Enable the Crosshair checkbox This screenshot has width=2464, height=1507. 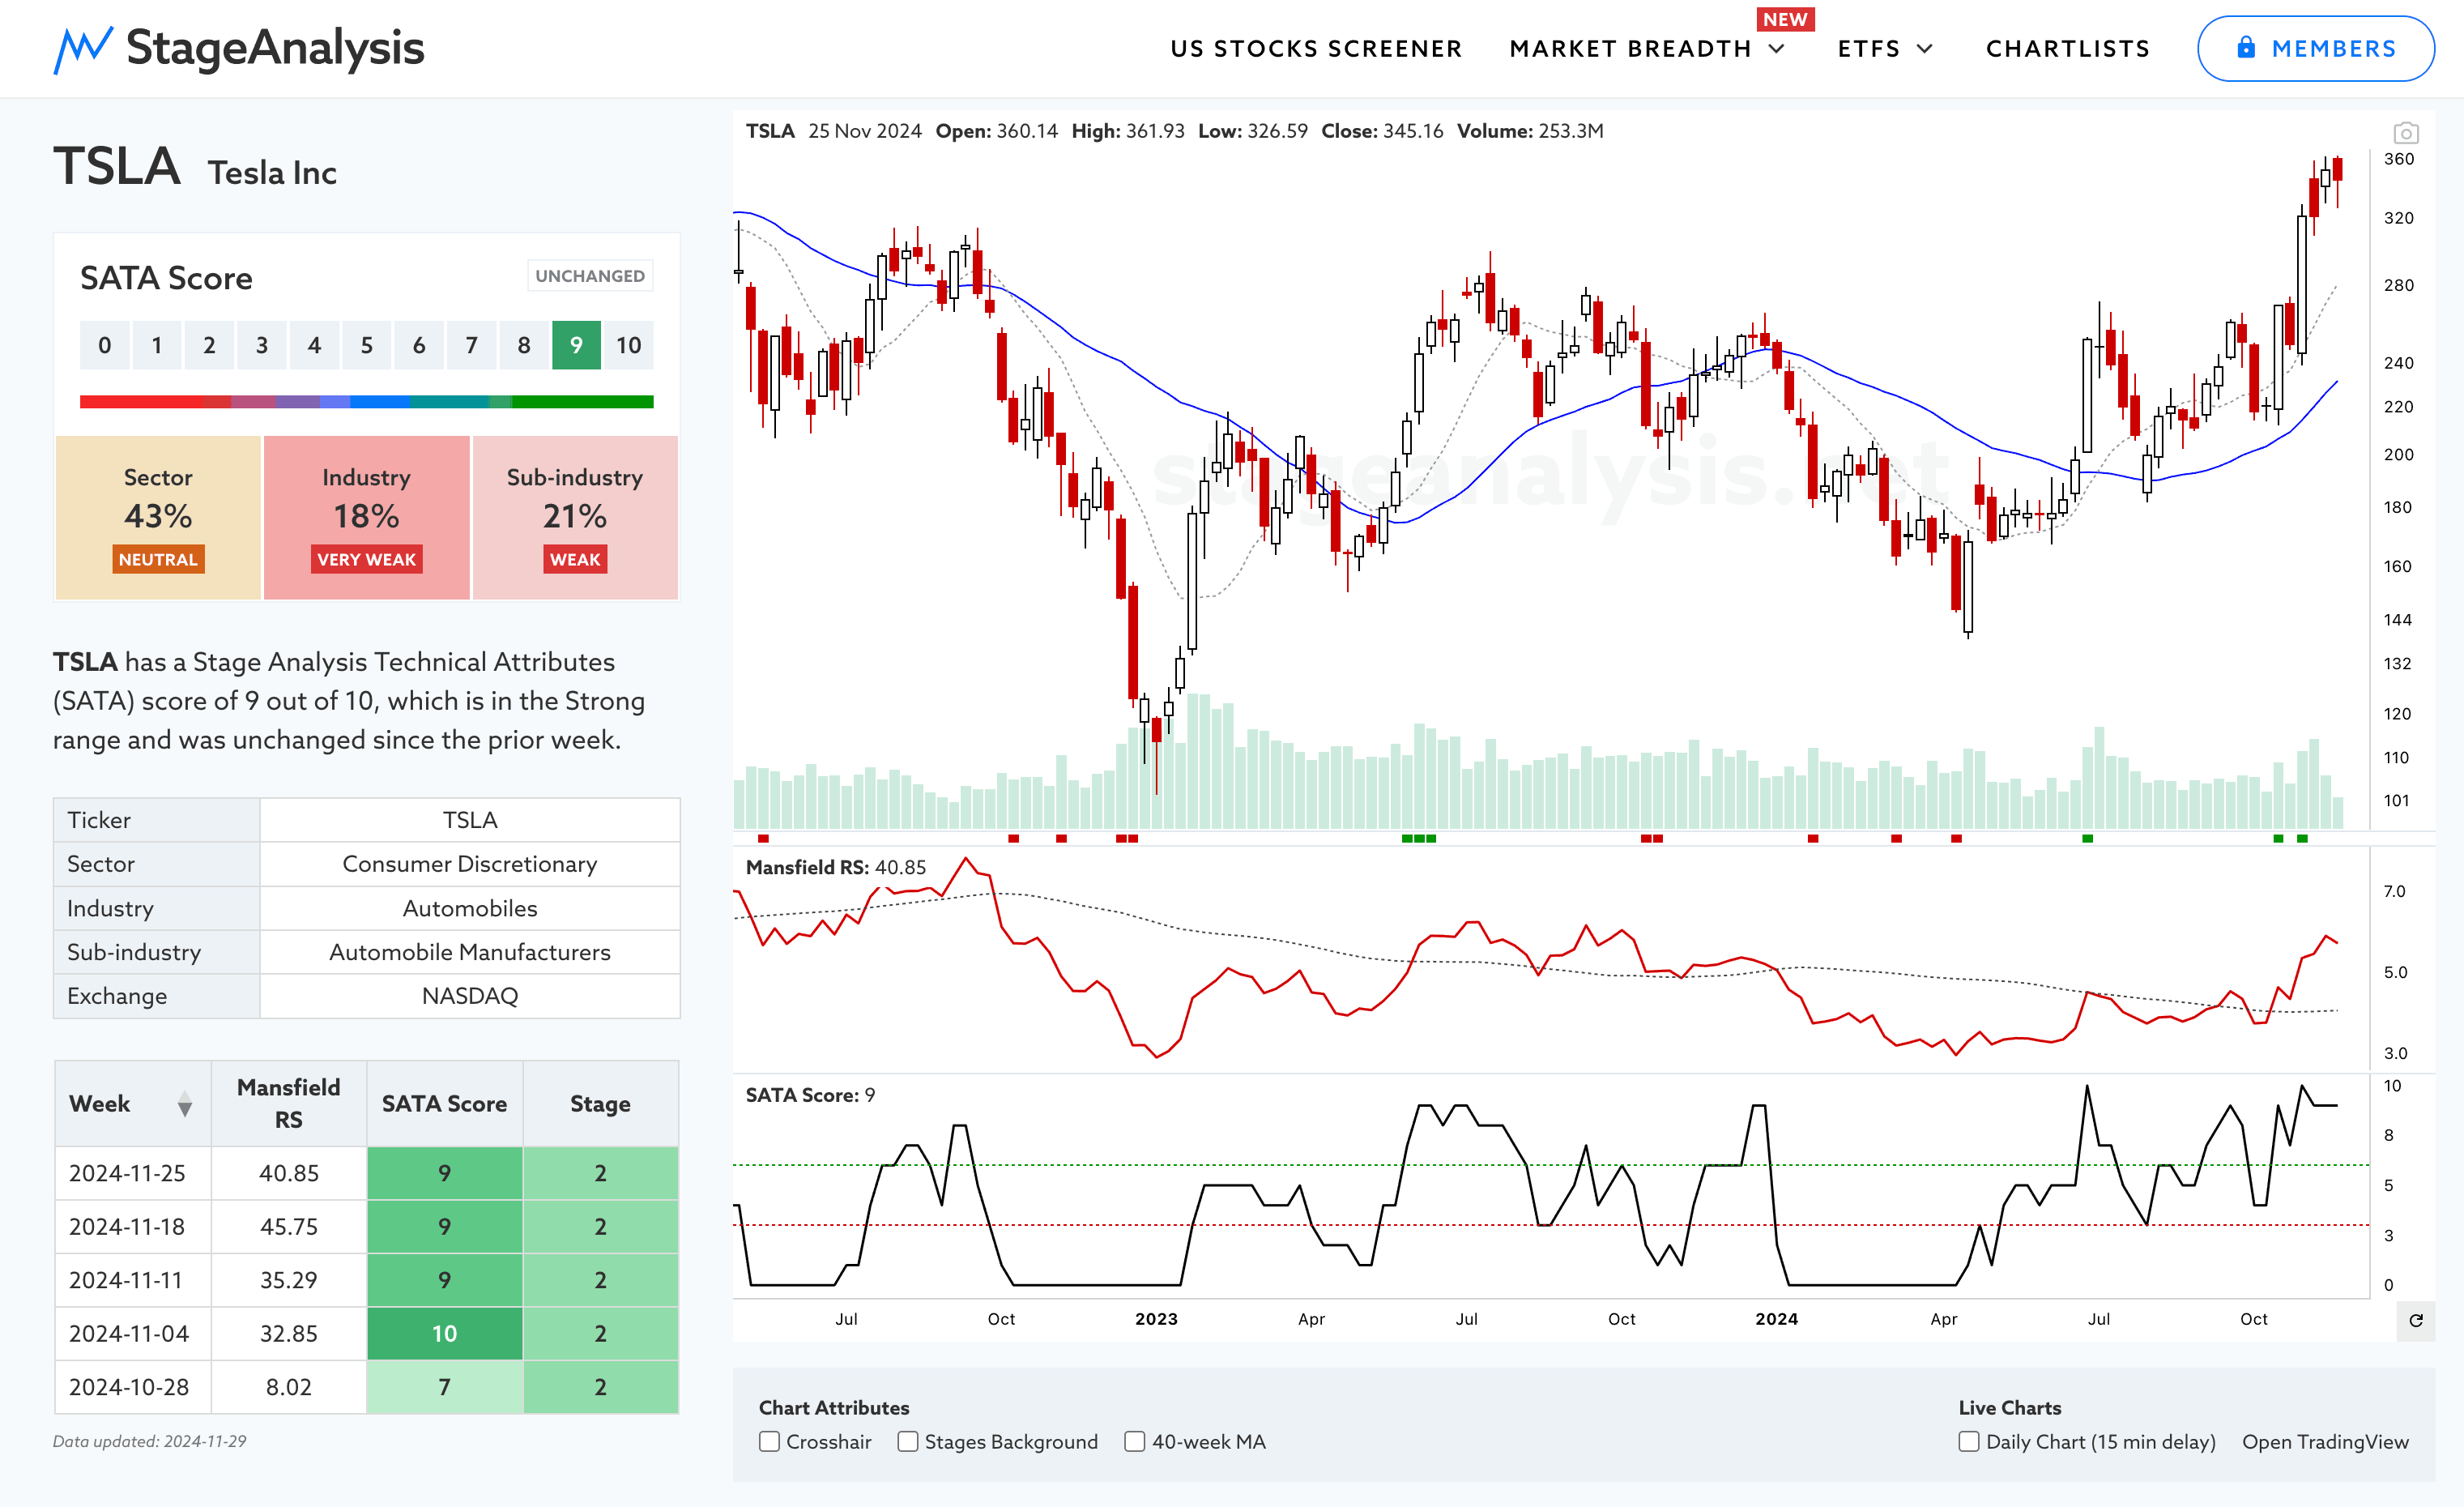pos(769,1441)
